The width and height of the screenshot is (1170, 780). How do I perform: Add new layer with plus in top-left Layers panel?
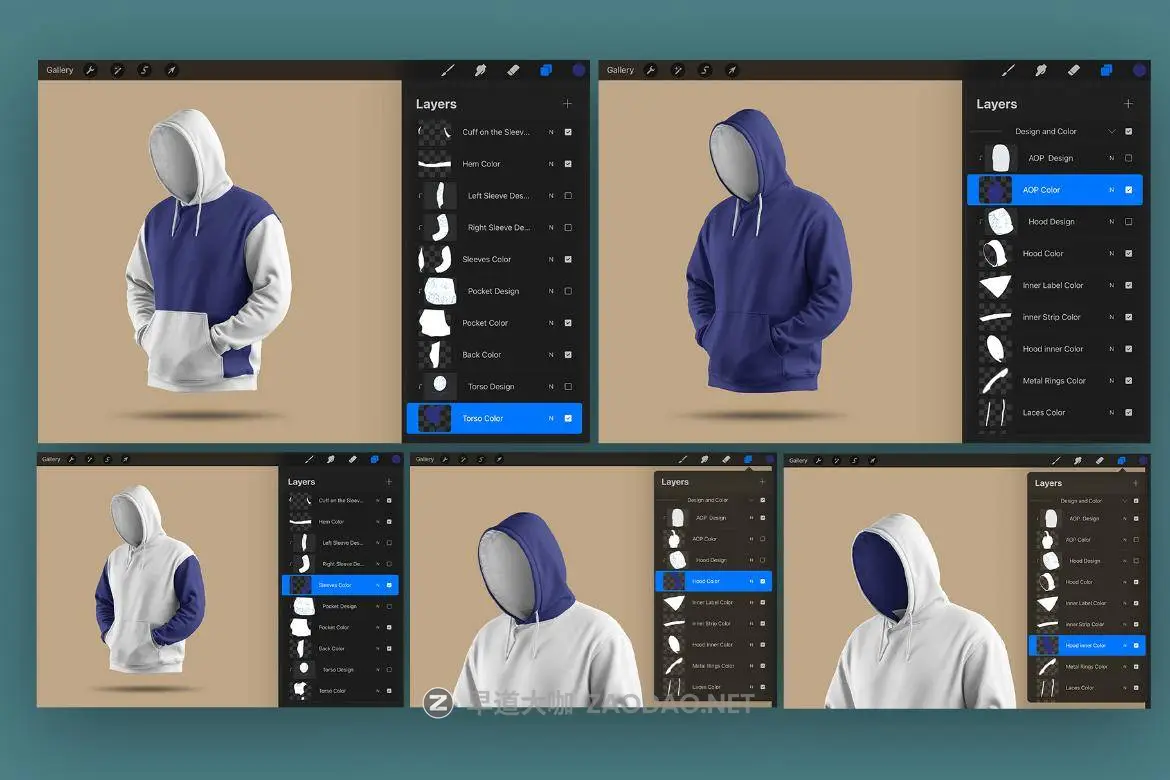click(x=567, y=104)
